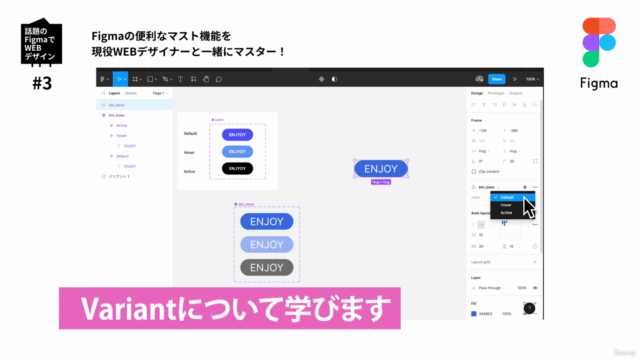
Task: Click the Align bottom icon
Action: pos(525,105)
